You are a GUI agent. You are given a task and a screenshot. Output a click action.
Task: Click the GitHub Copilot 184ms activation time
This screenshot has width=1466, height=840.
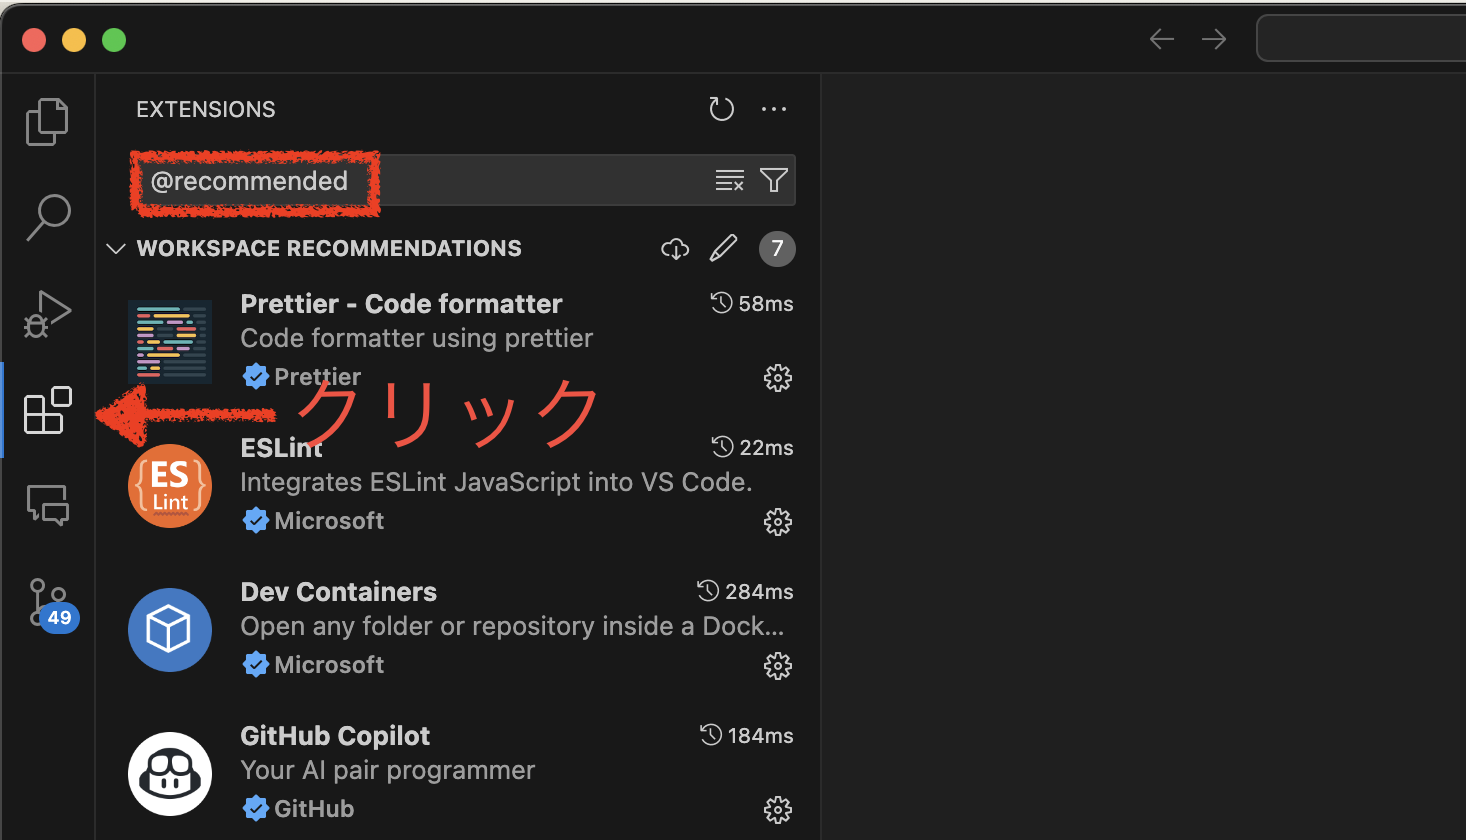point(747,735)
